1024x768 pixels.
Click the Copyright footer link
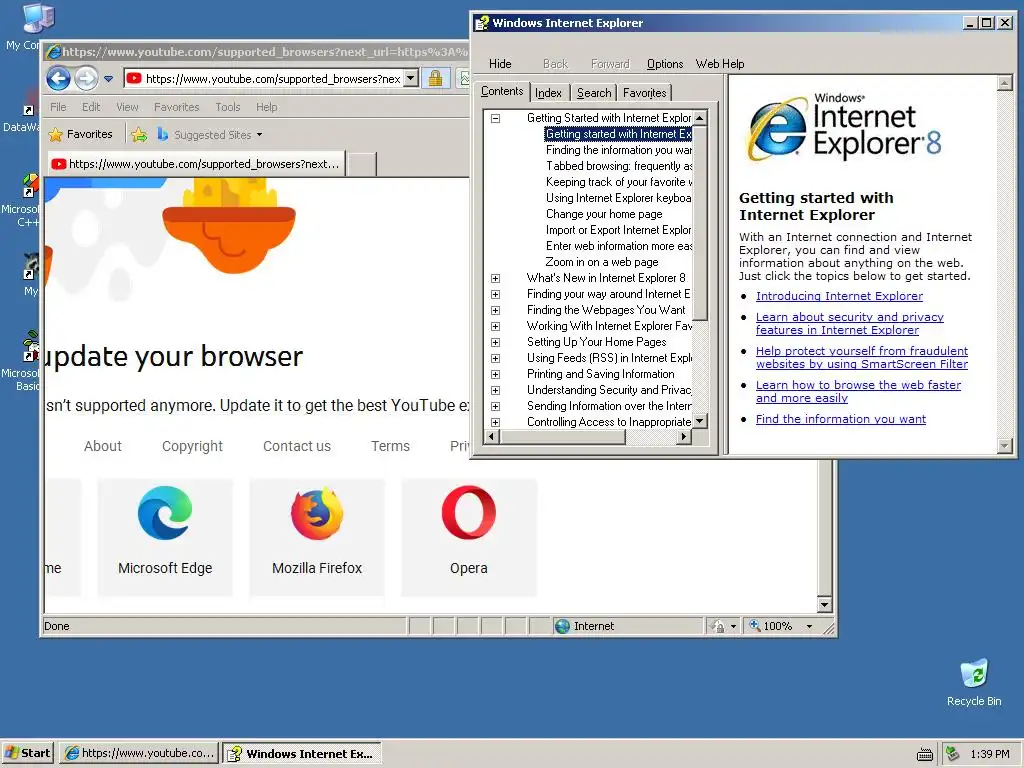coord(192,446)
